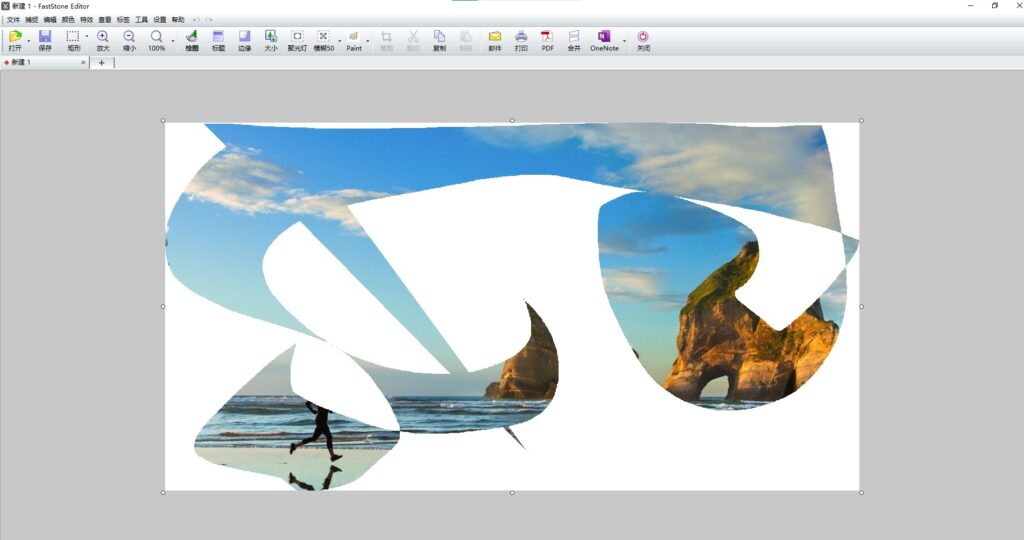The image size is (1024, 540).
Task: Click the bottom-left image resize handle
Action: [x=163, y=492]
